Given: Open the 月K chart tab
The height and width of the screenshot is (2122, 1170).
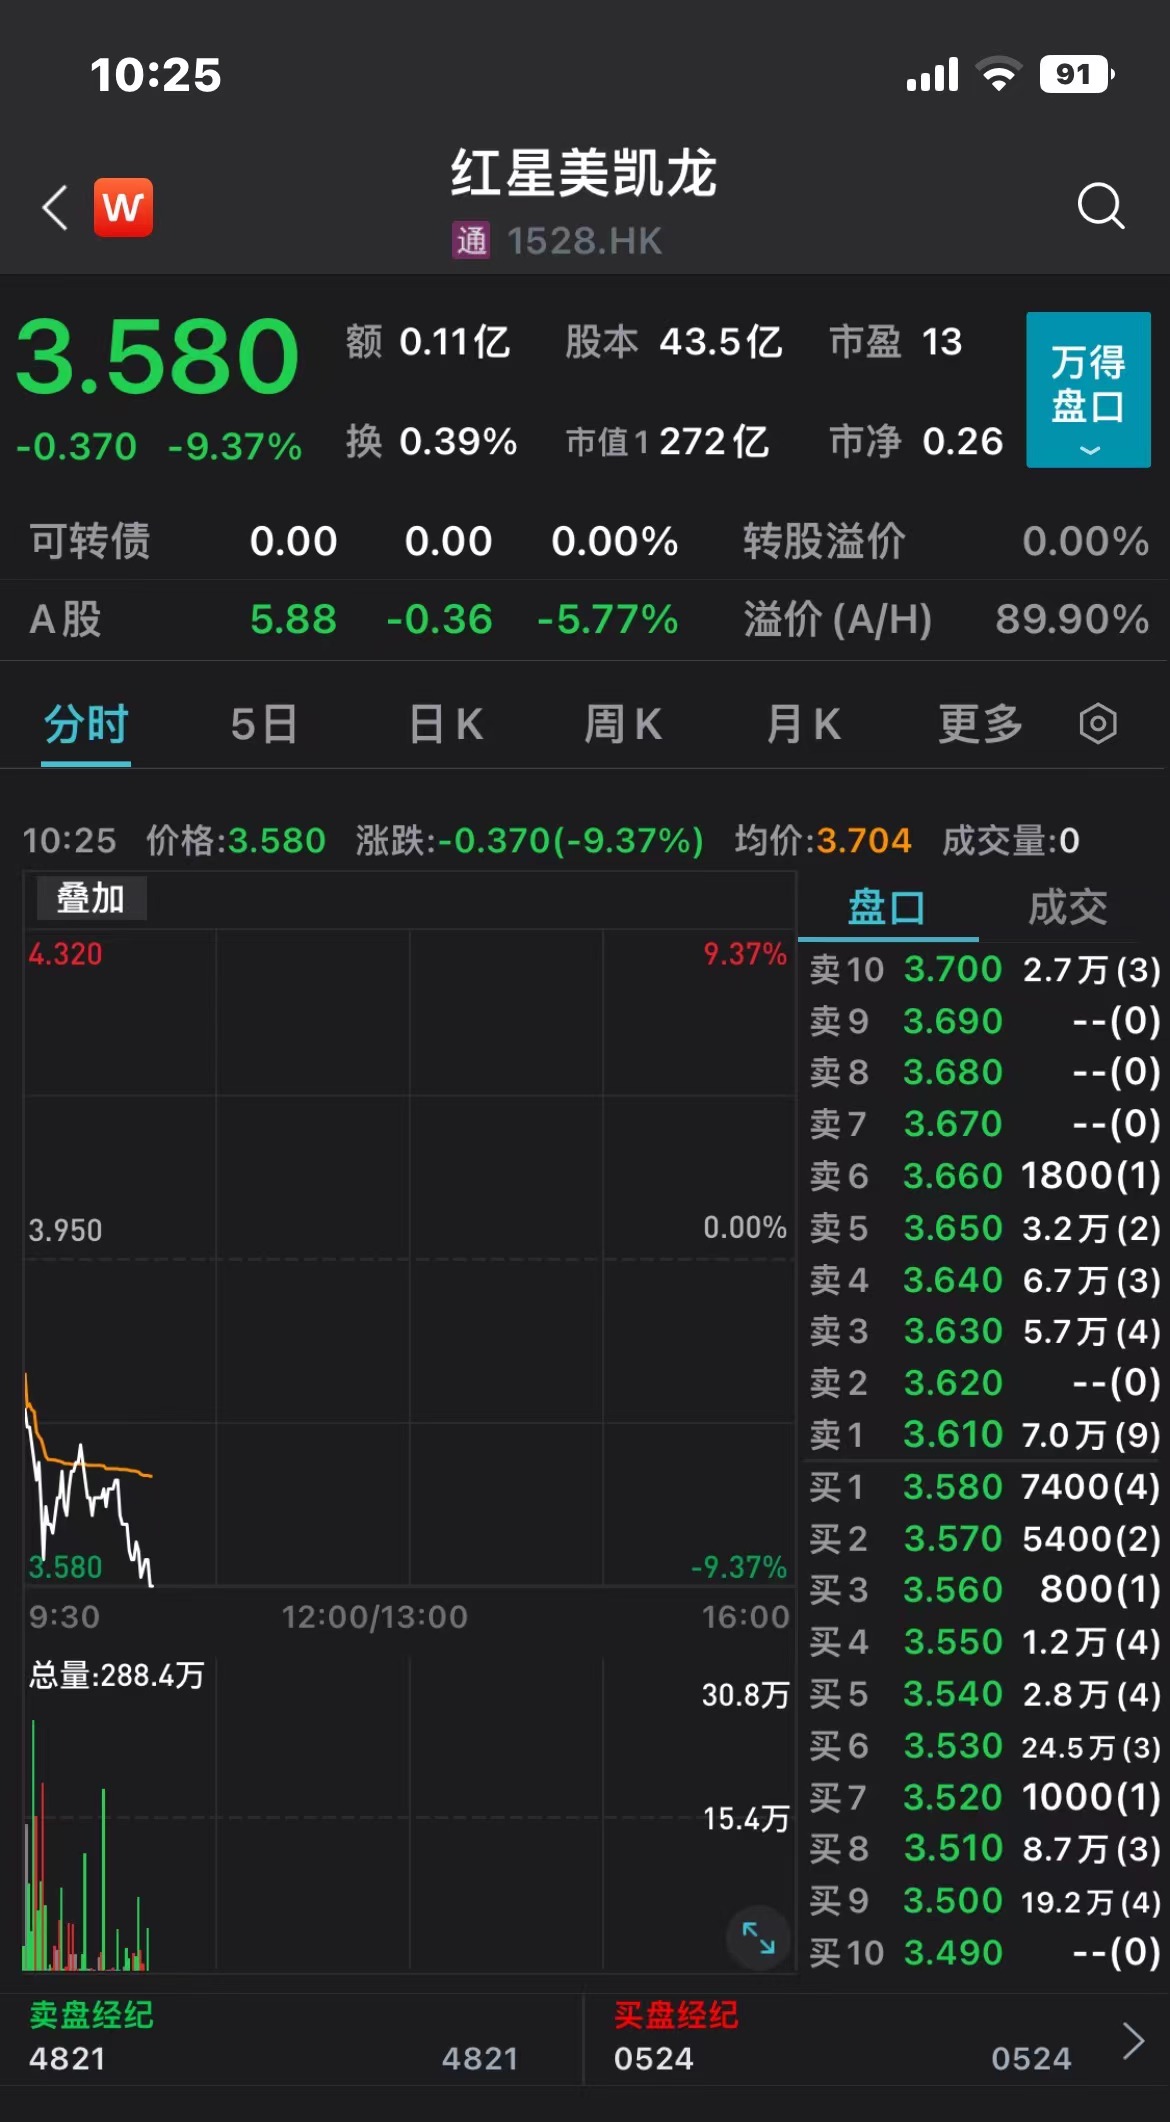Looking at the screenshot, I should click(803, 723).
